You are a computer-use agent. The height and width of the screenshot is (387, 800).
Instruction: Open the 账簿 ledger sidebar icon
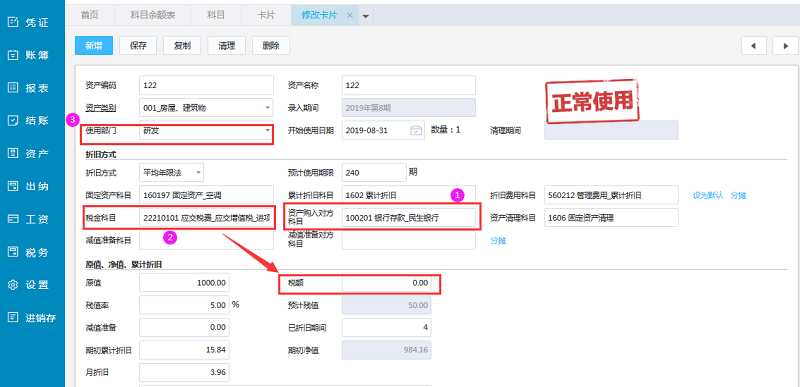(x=13, y=55)
